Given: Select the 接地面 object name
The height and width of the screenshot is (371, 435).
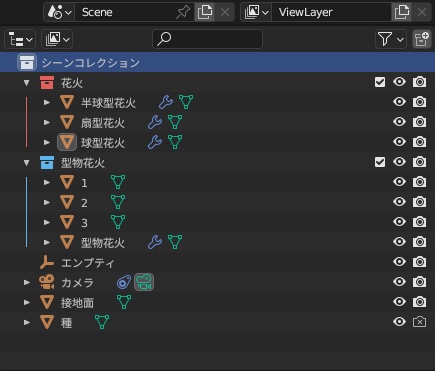Looking at the screenshot, I should 77,303.
